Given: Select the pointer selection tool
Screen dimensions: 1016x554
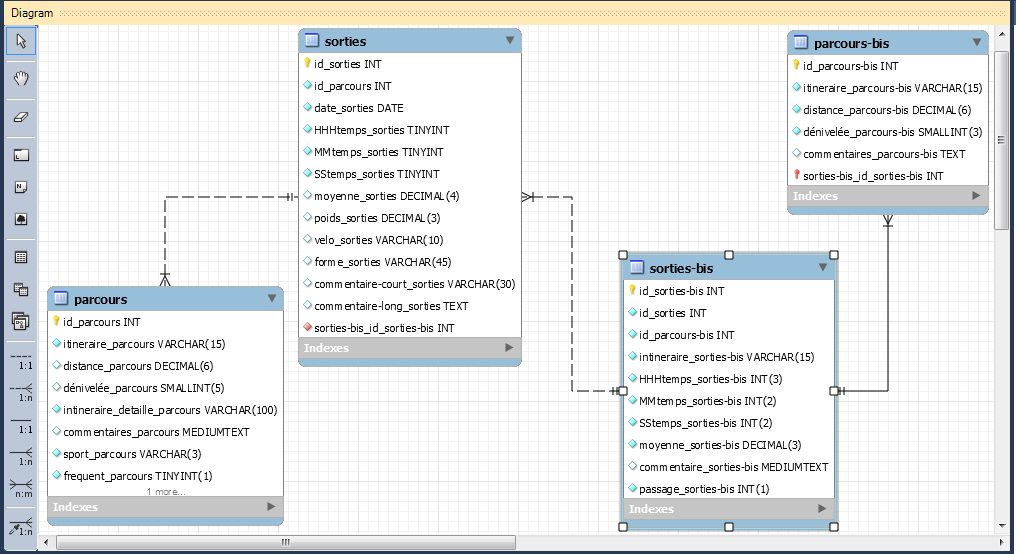Looking at the screenshot, I should coord(21,41).
